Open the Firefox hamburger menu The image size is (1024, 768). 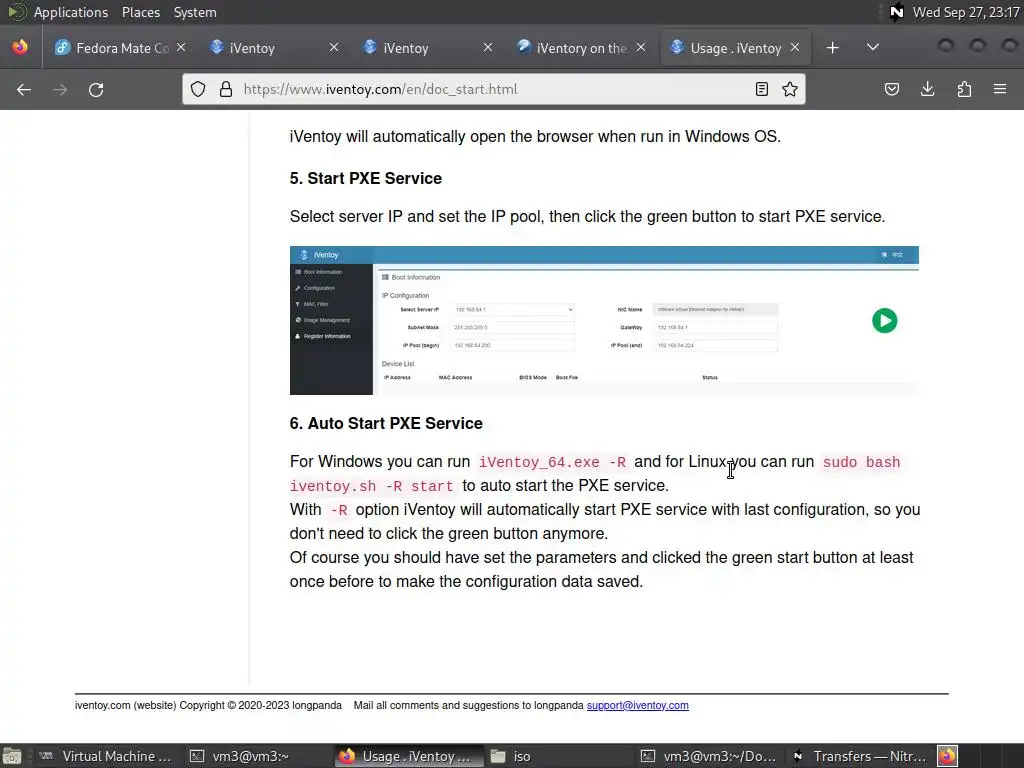(x=1000, y=89)
